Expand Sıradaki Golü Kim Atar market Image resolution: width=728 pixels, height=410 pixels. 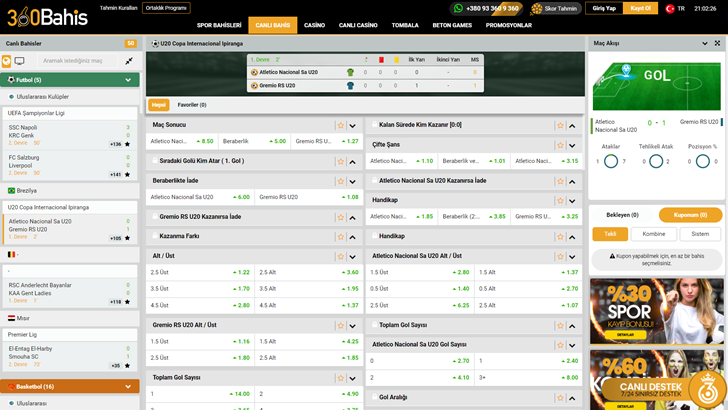tap(353, 162)
